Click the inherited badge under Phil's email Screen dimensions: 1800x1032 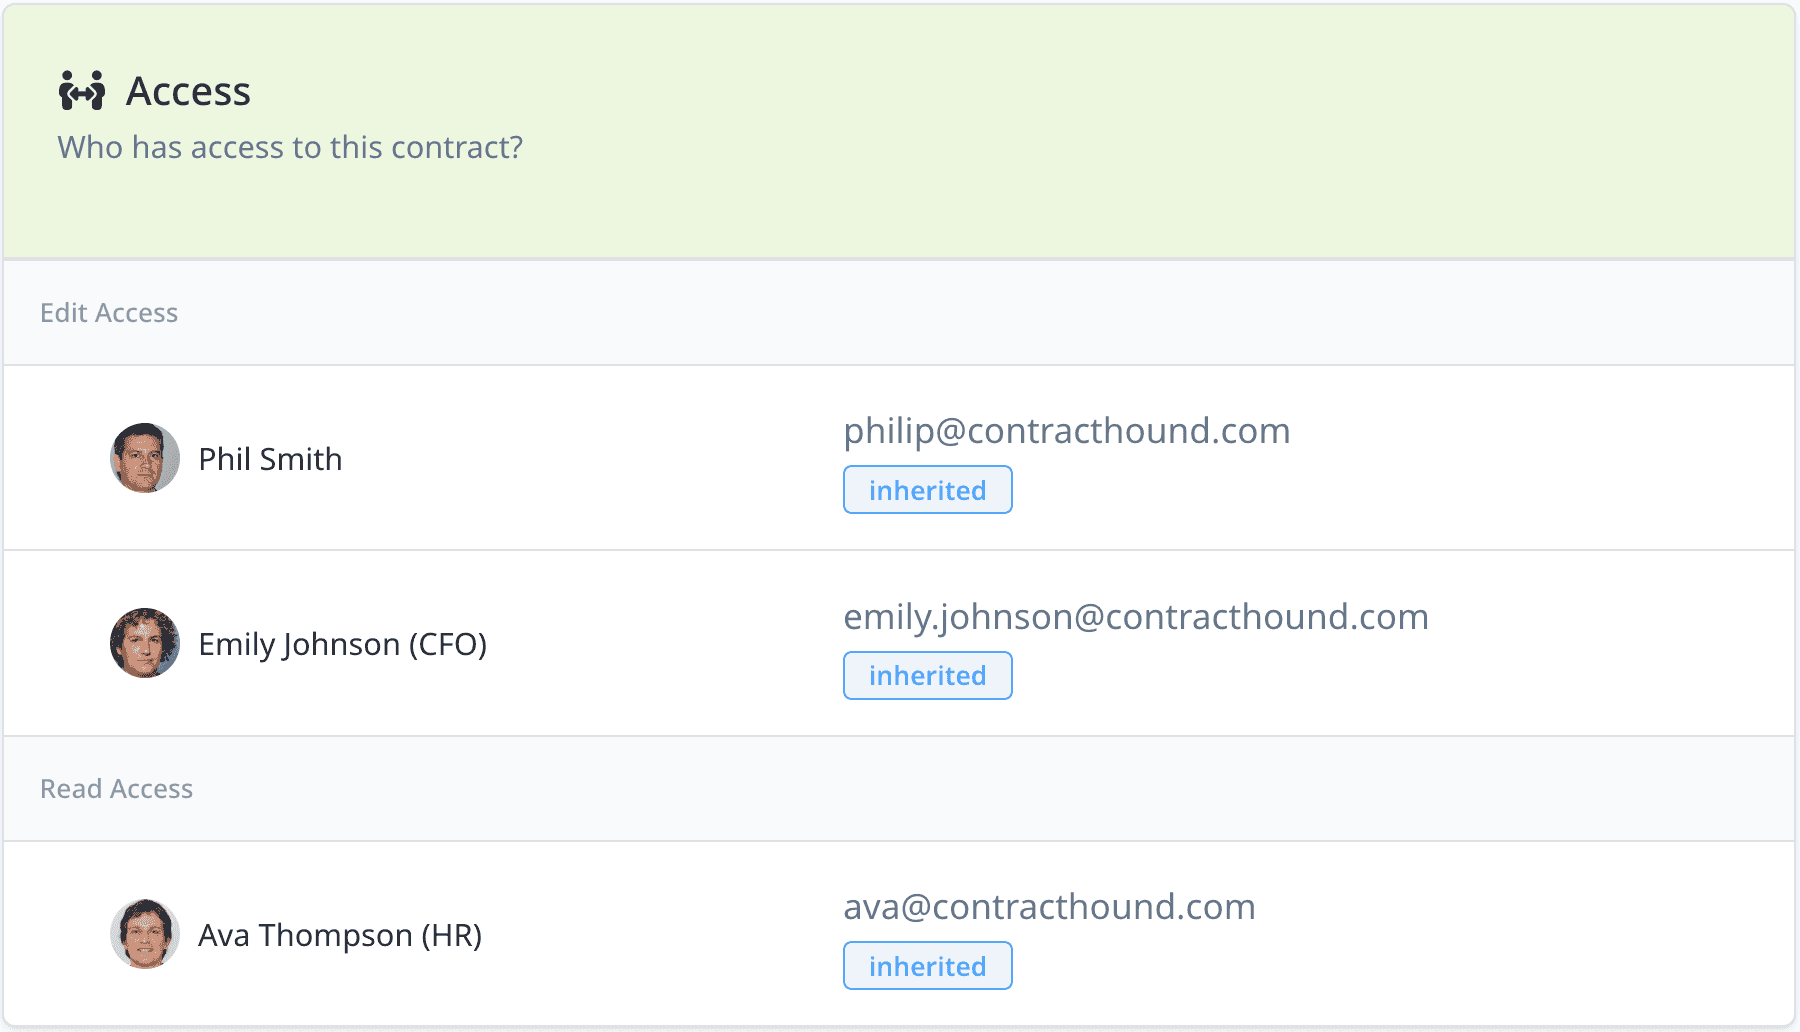928,490
